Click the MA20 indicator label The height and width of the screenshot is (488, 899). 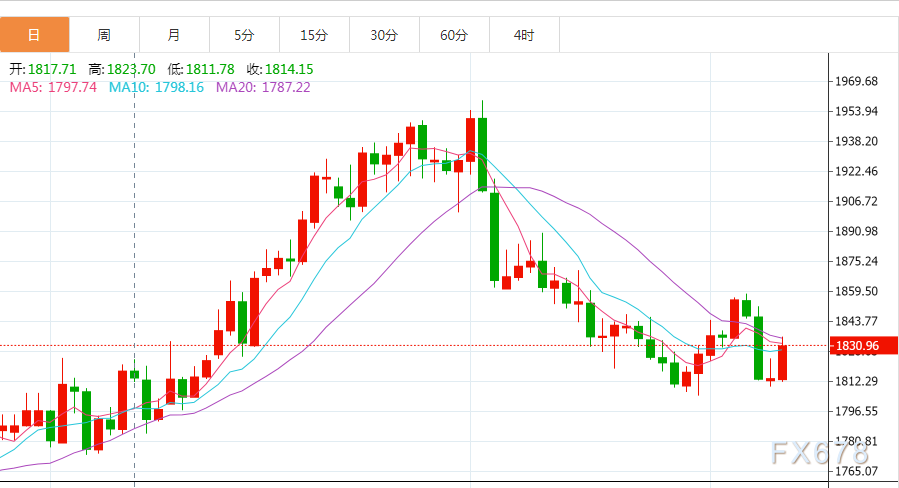[263, 87]
